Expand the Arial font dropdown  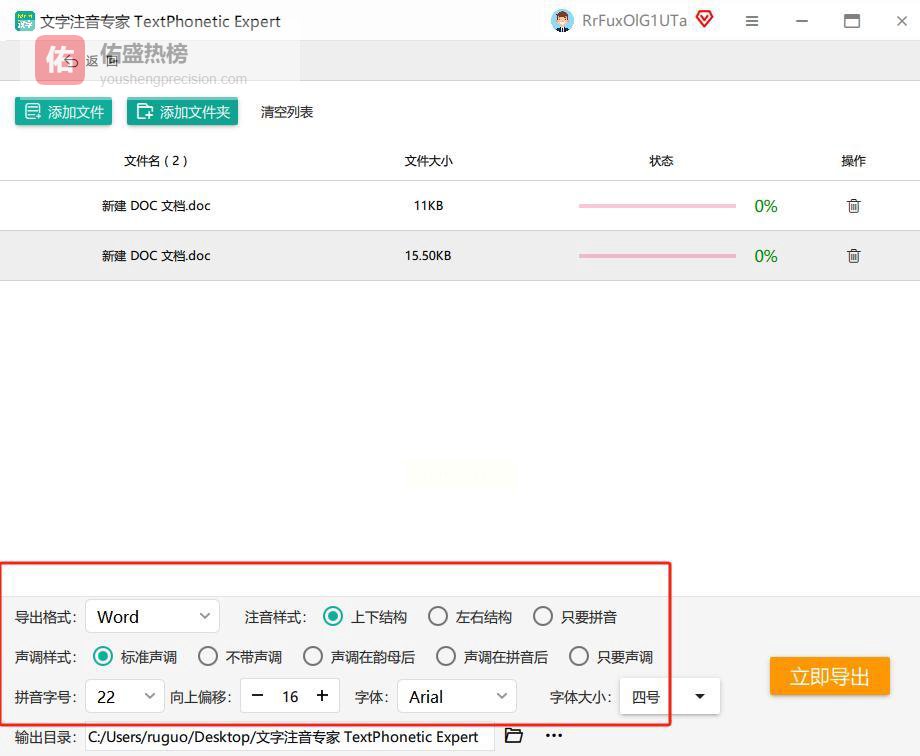(457, 697)
